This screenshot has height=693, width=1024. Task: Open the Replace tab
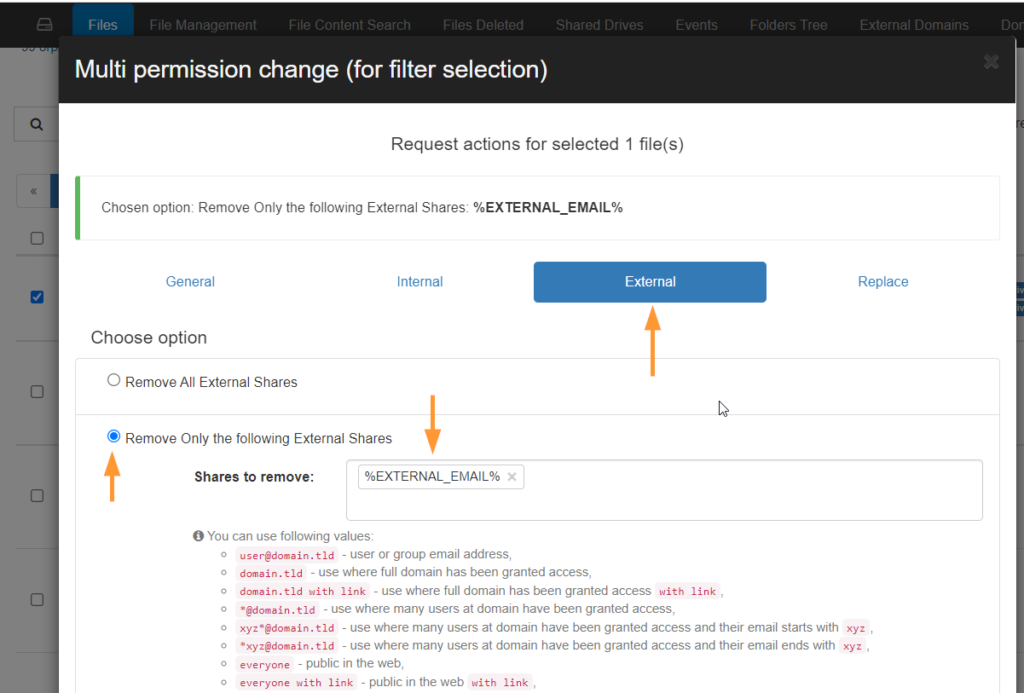point(883,282)
